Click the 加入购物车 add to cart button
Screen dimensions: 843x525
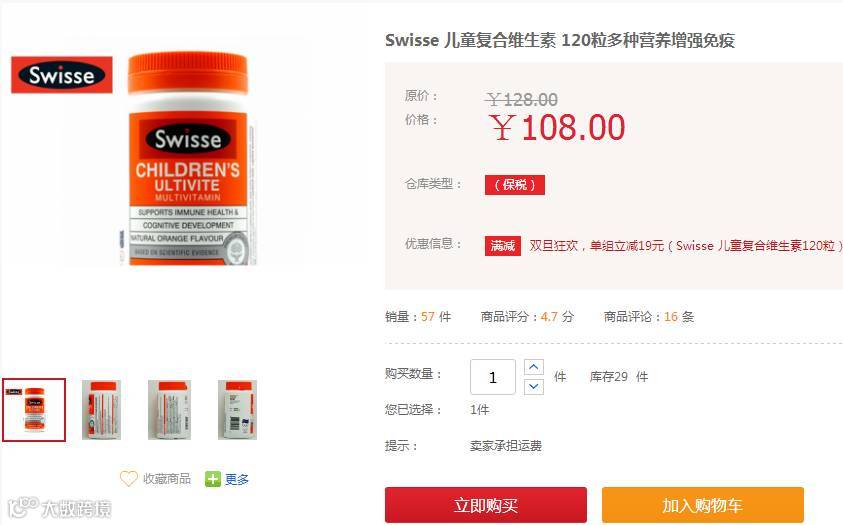[703, 505]
